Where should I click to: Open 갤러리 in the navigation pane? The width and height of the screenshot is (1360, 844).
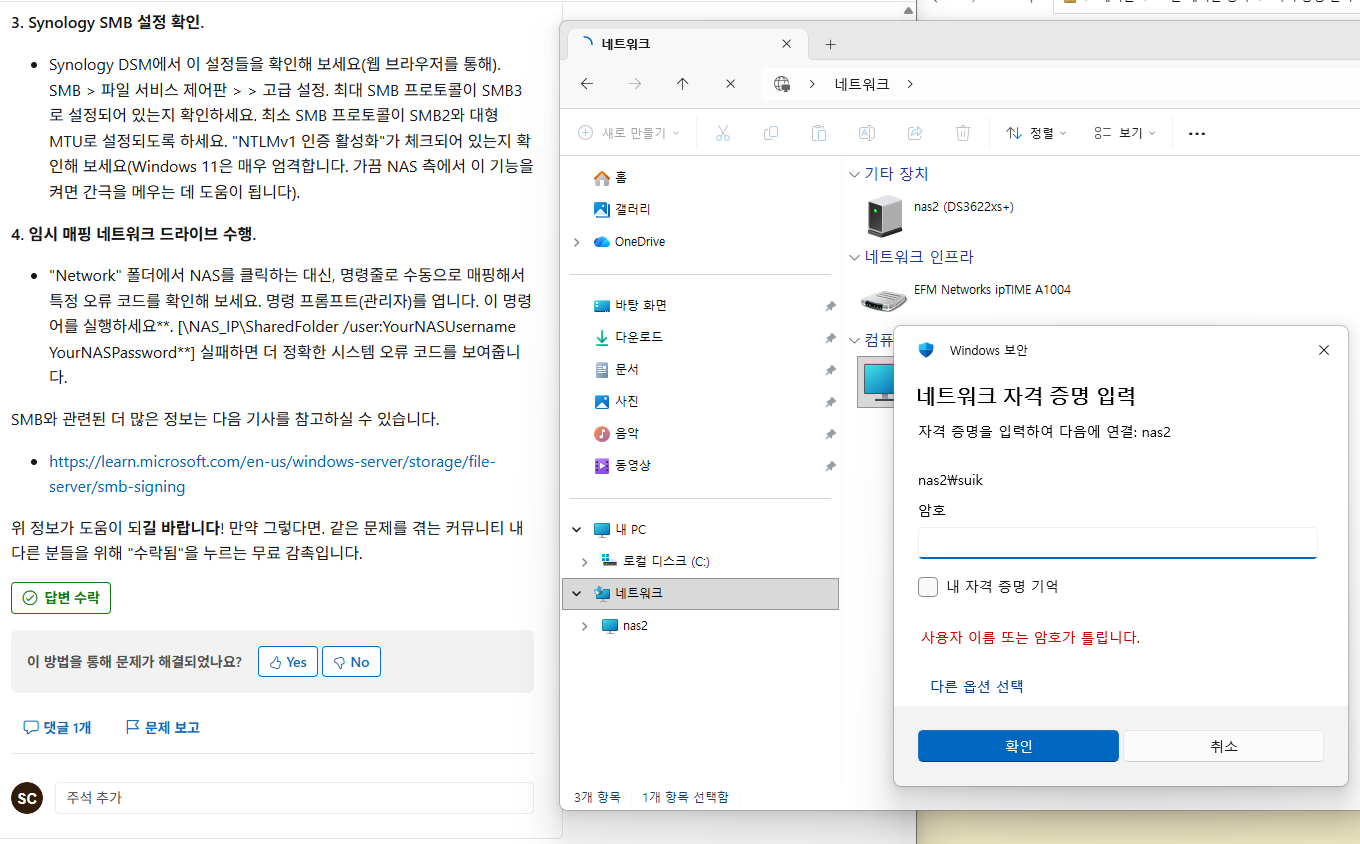point(622,209)
